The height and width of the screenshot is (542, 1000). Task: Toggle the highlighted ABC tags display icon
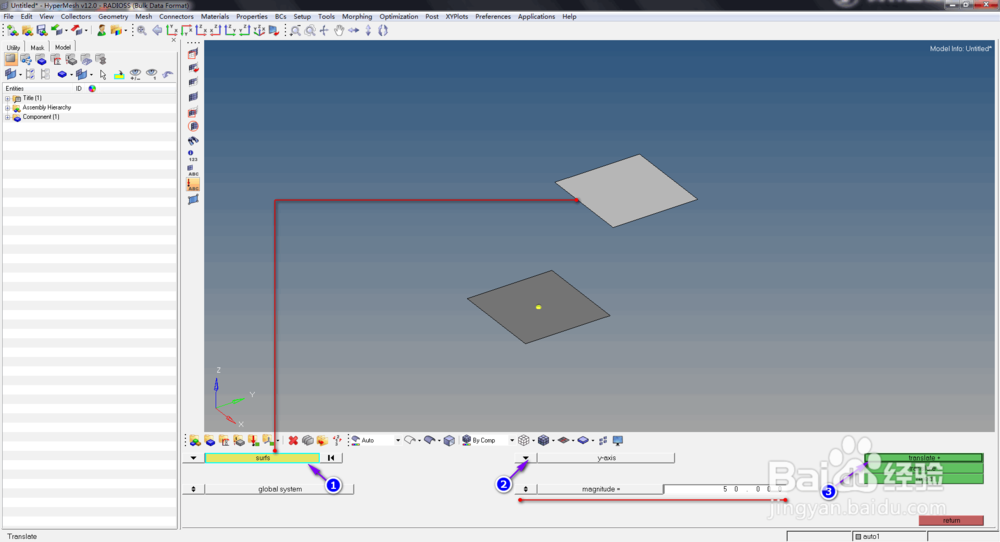(x=193, y=184)
